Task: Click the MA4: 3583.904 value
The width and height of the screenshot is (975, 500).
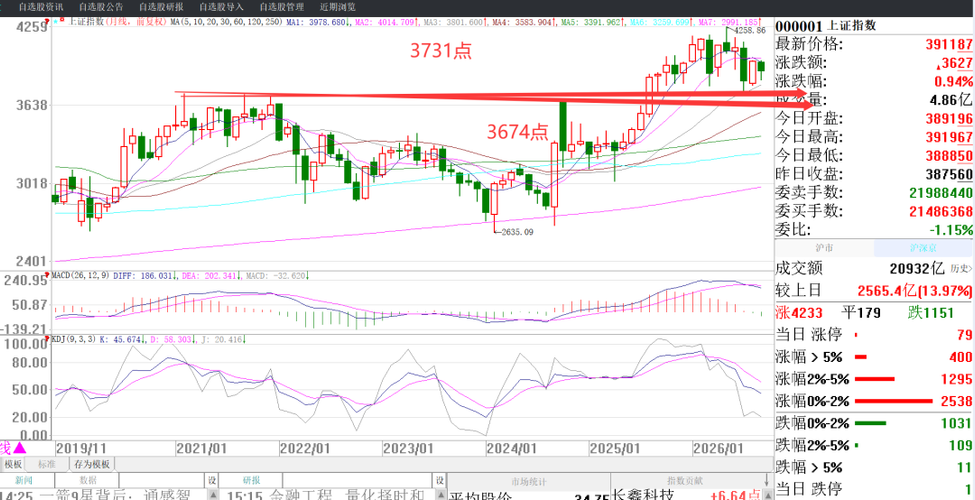Action: (524, 22)
